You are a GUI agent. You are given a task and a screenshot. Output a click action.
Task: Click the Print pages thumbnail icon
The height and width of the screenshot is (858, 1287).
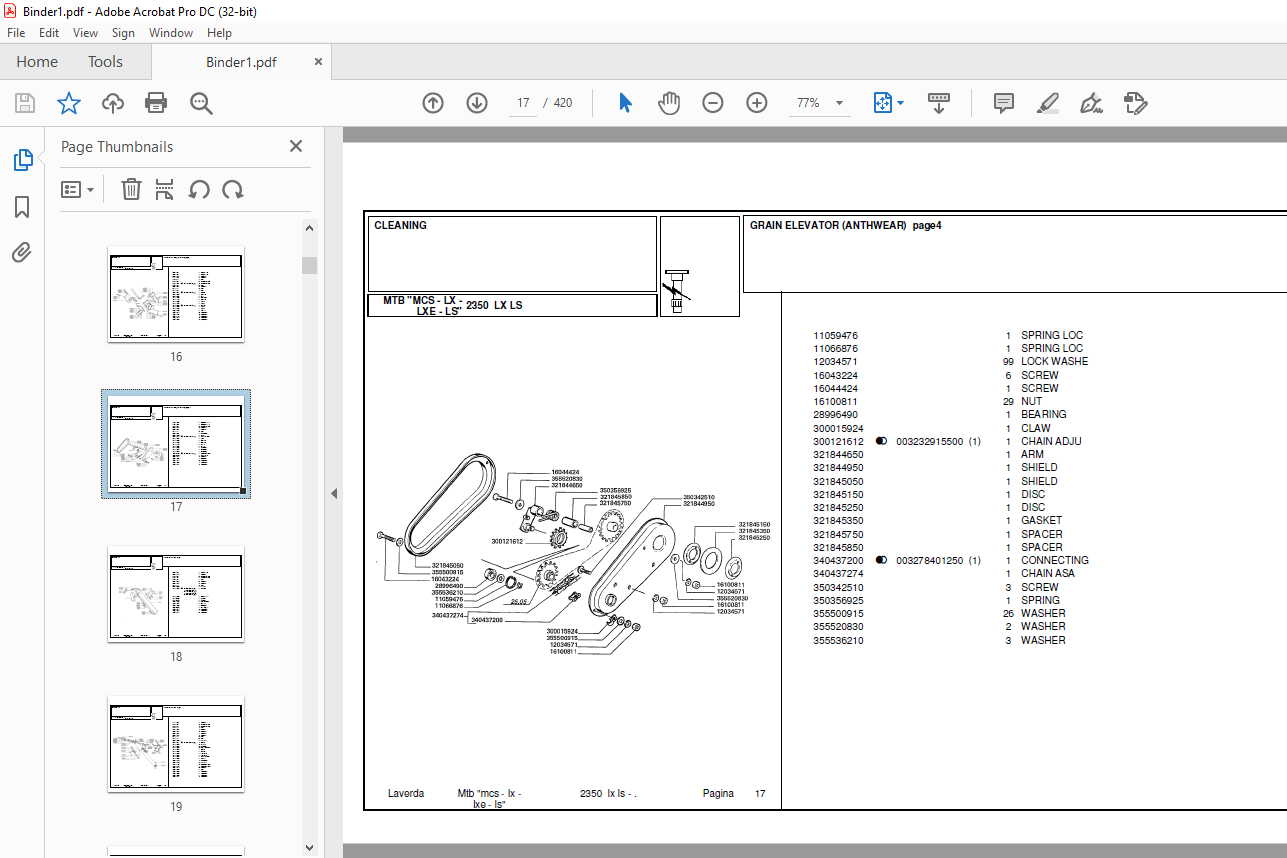tap(165, 189)
